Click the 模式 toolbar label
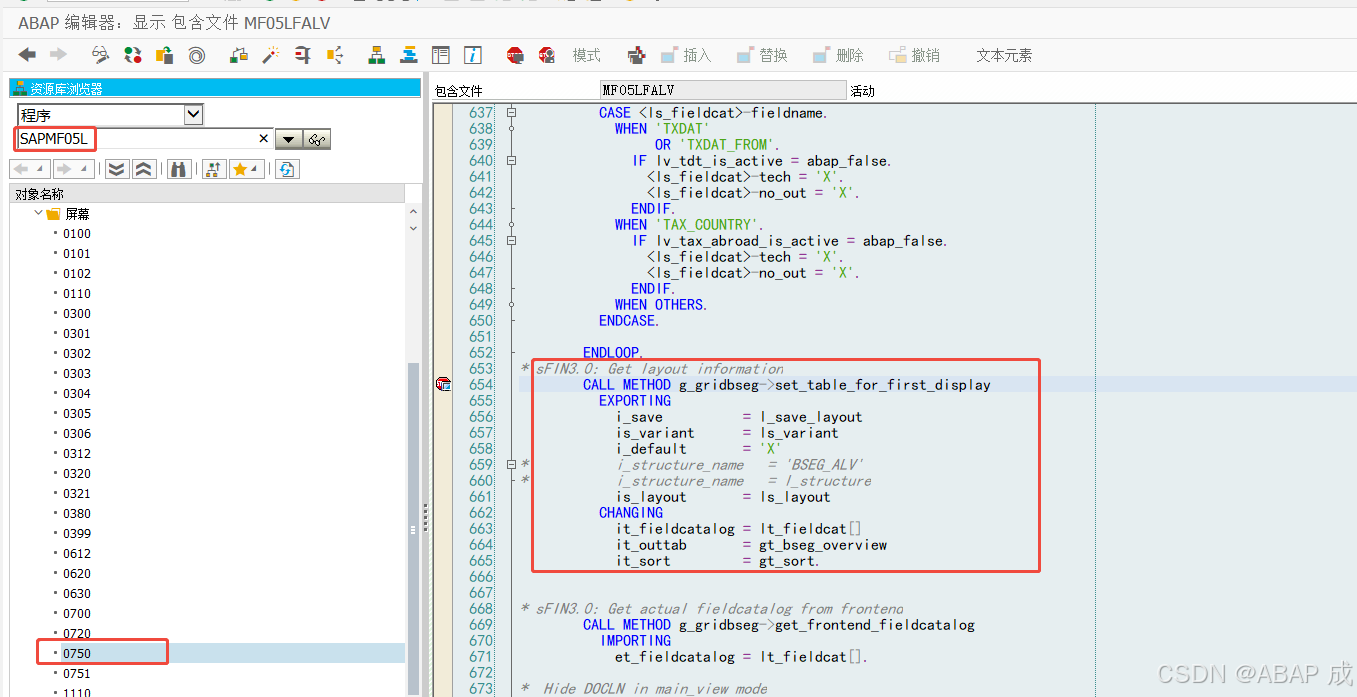This screenshot has width=1357, height=697. click(x=587, y=55)
